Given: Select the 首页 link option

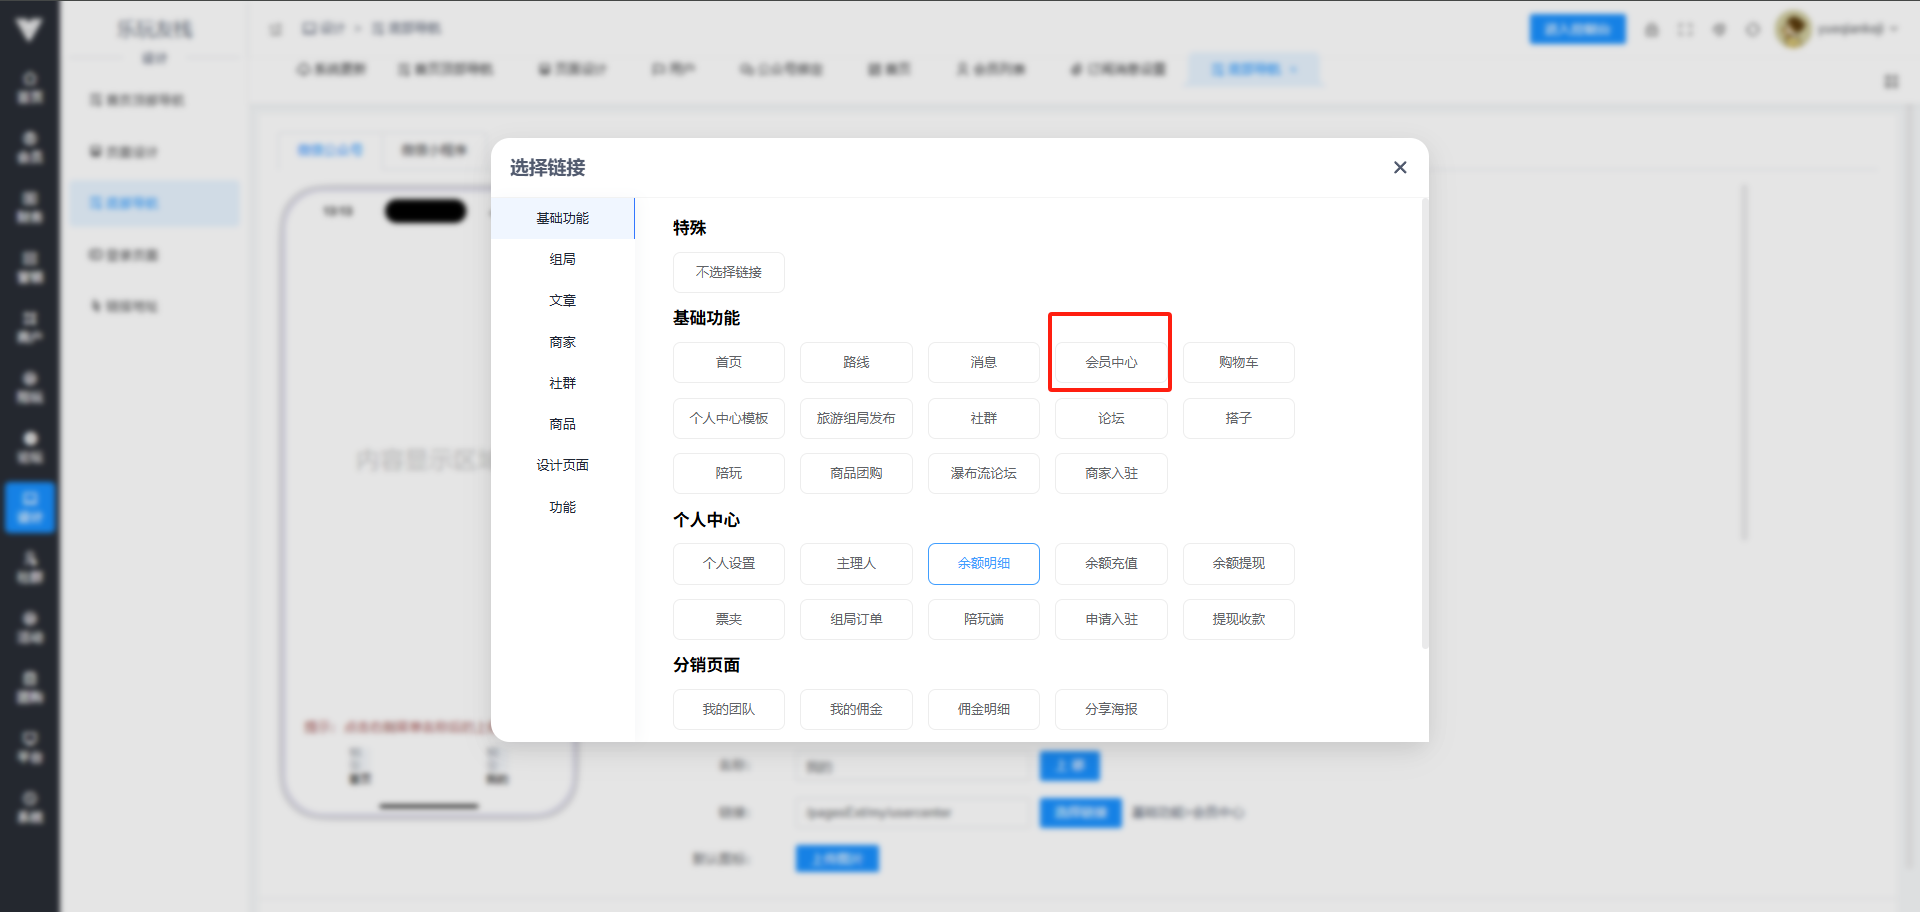Looking at the screenshot, I should [728, 362].
